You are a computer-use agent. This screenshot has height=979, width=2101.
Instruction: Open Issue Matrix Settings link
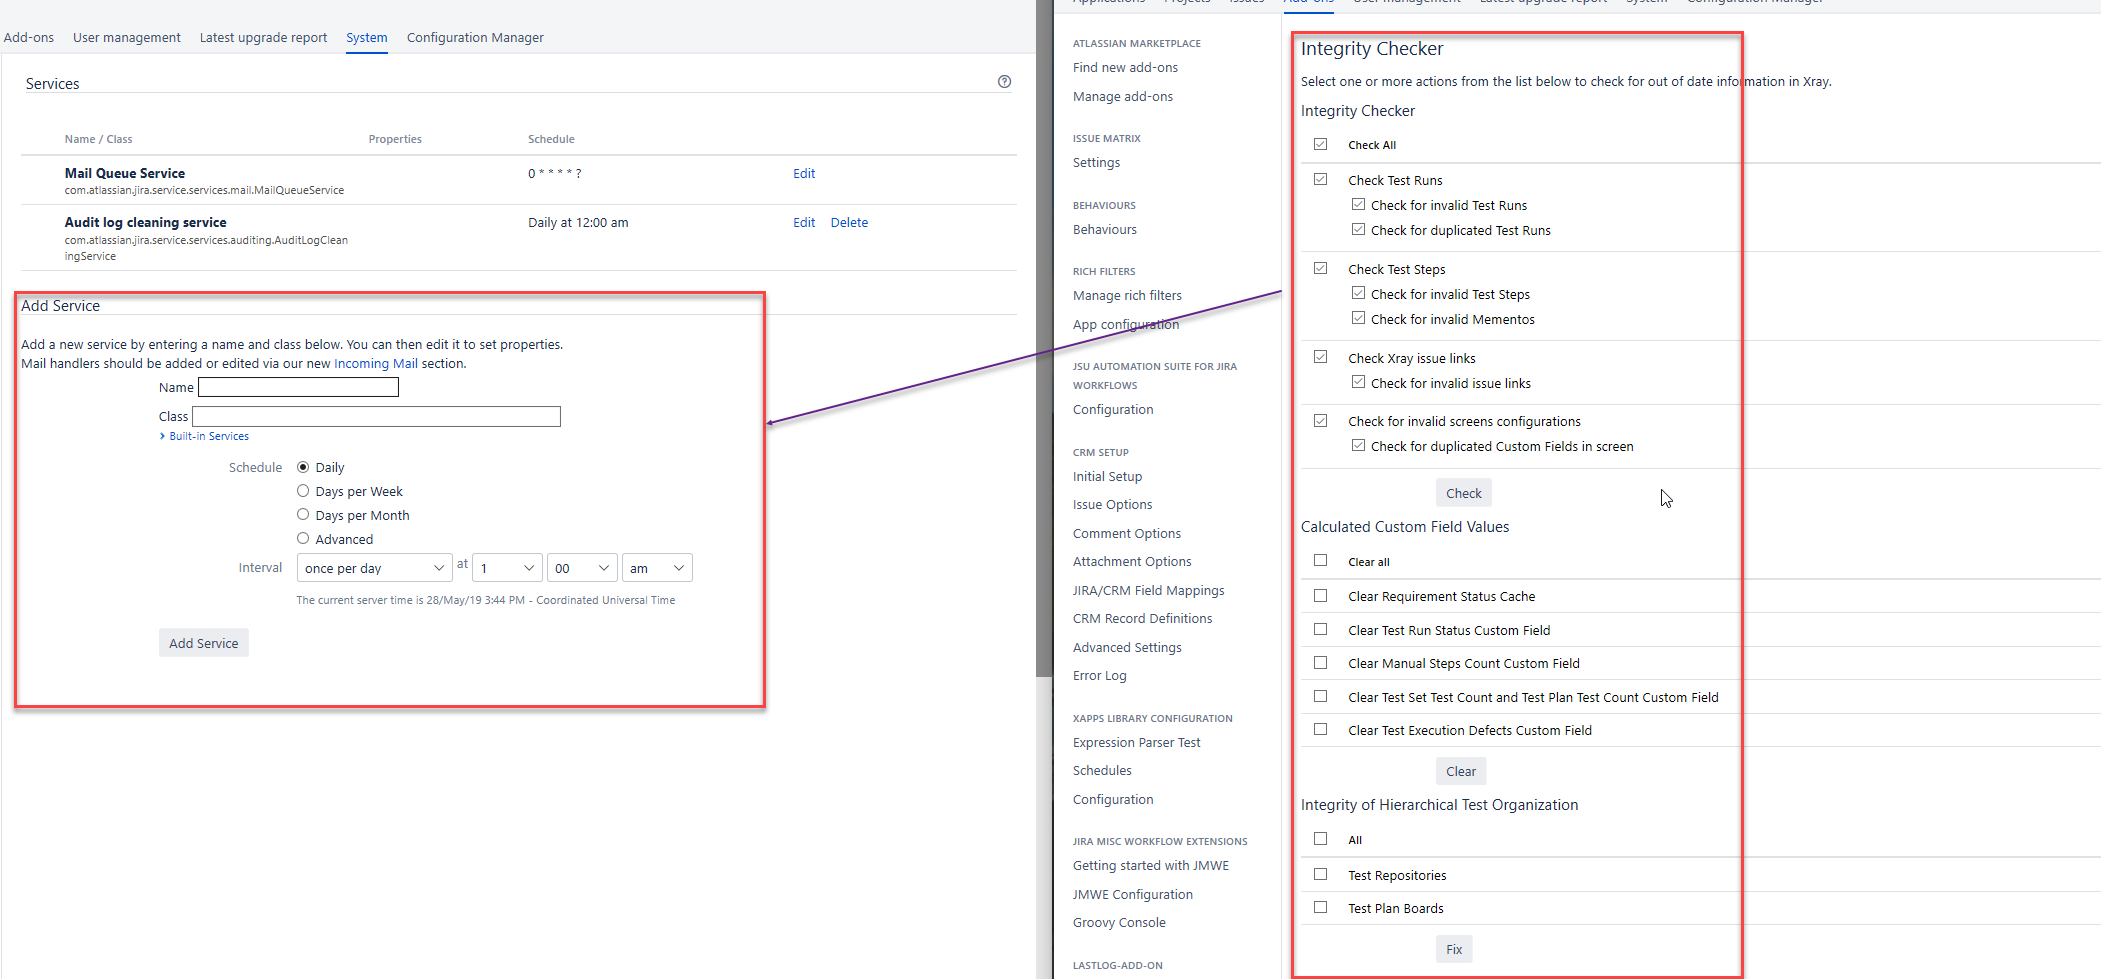(x=1096, y=162)
